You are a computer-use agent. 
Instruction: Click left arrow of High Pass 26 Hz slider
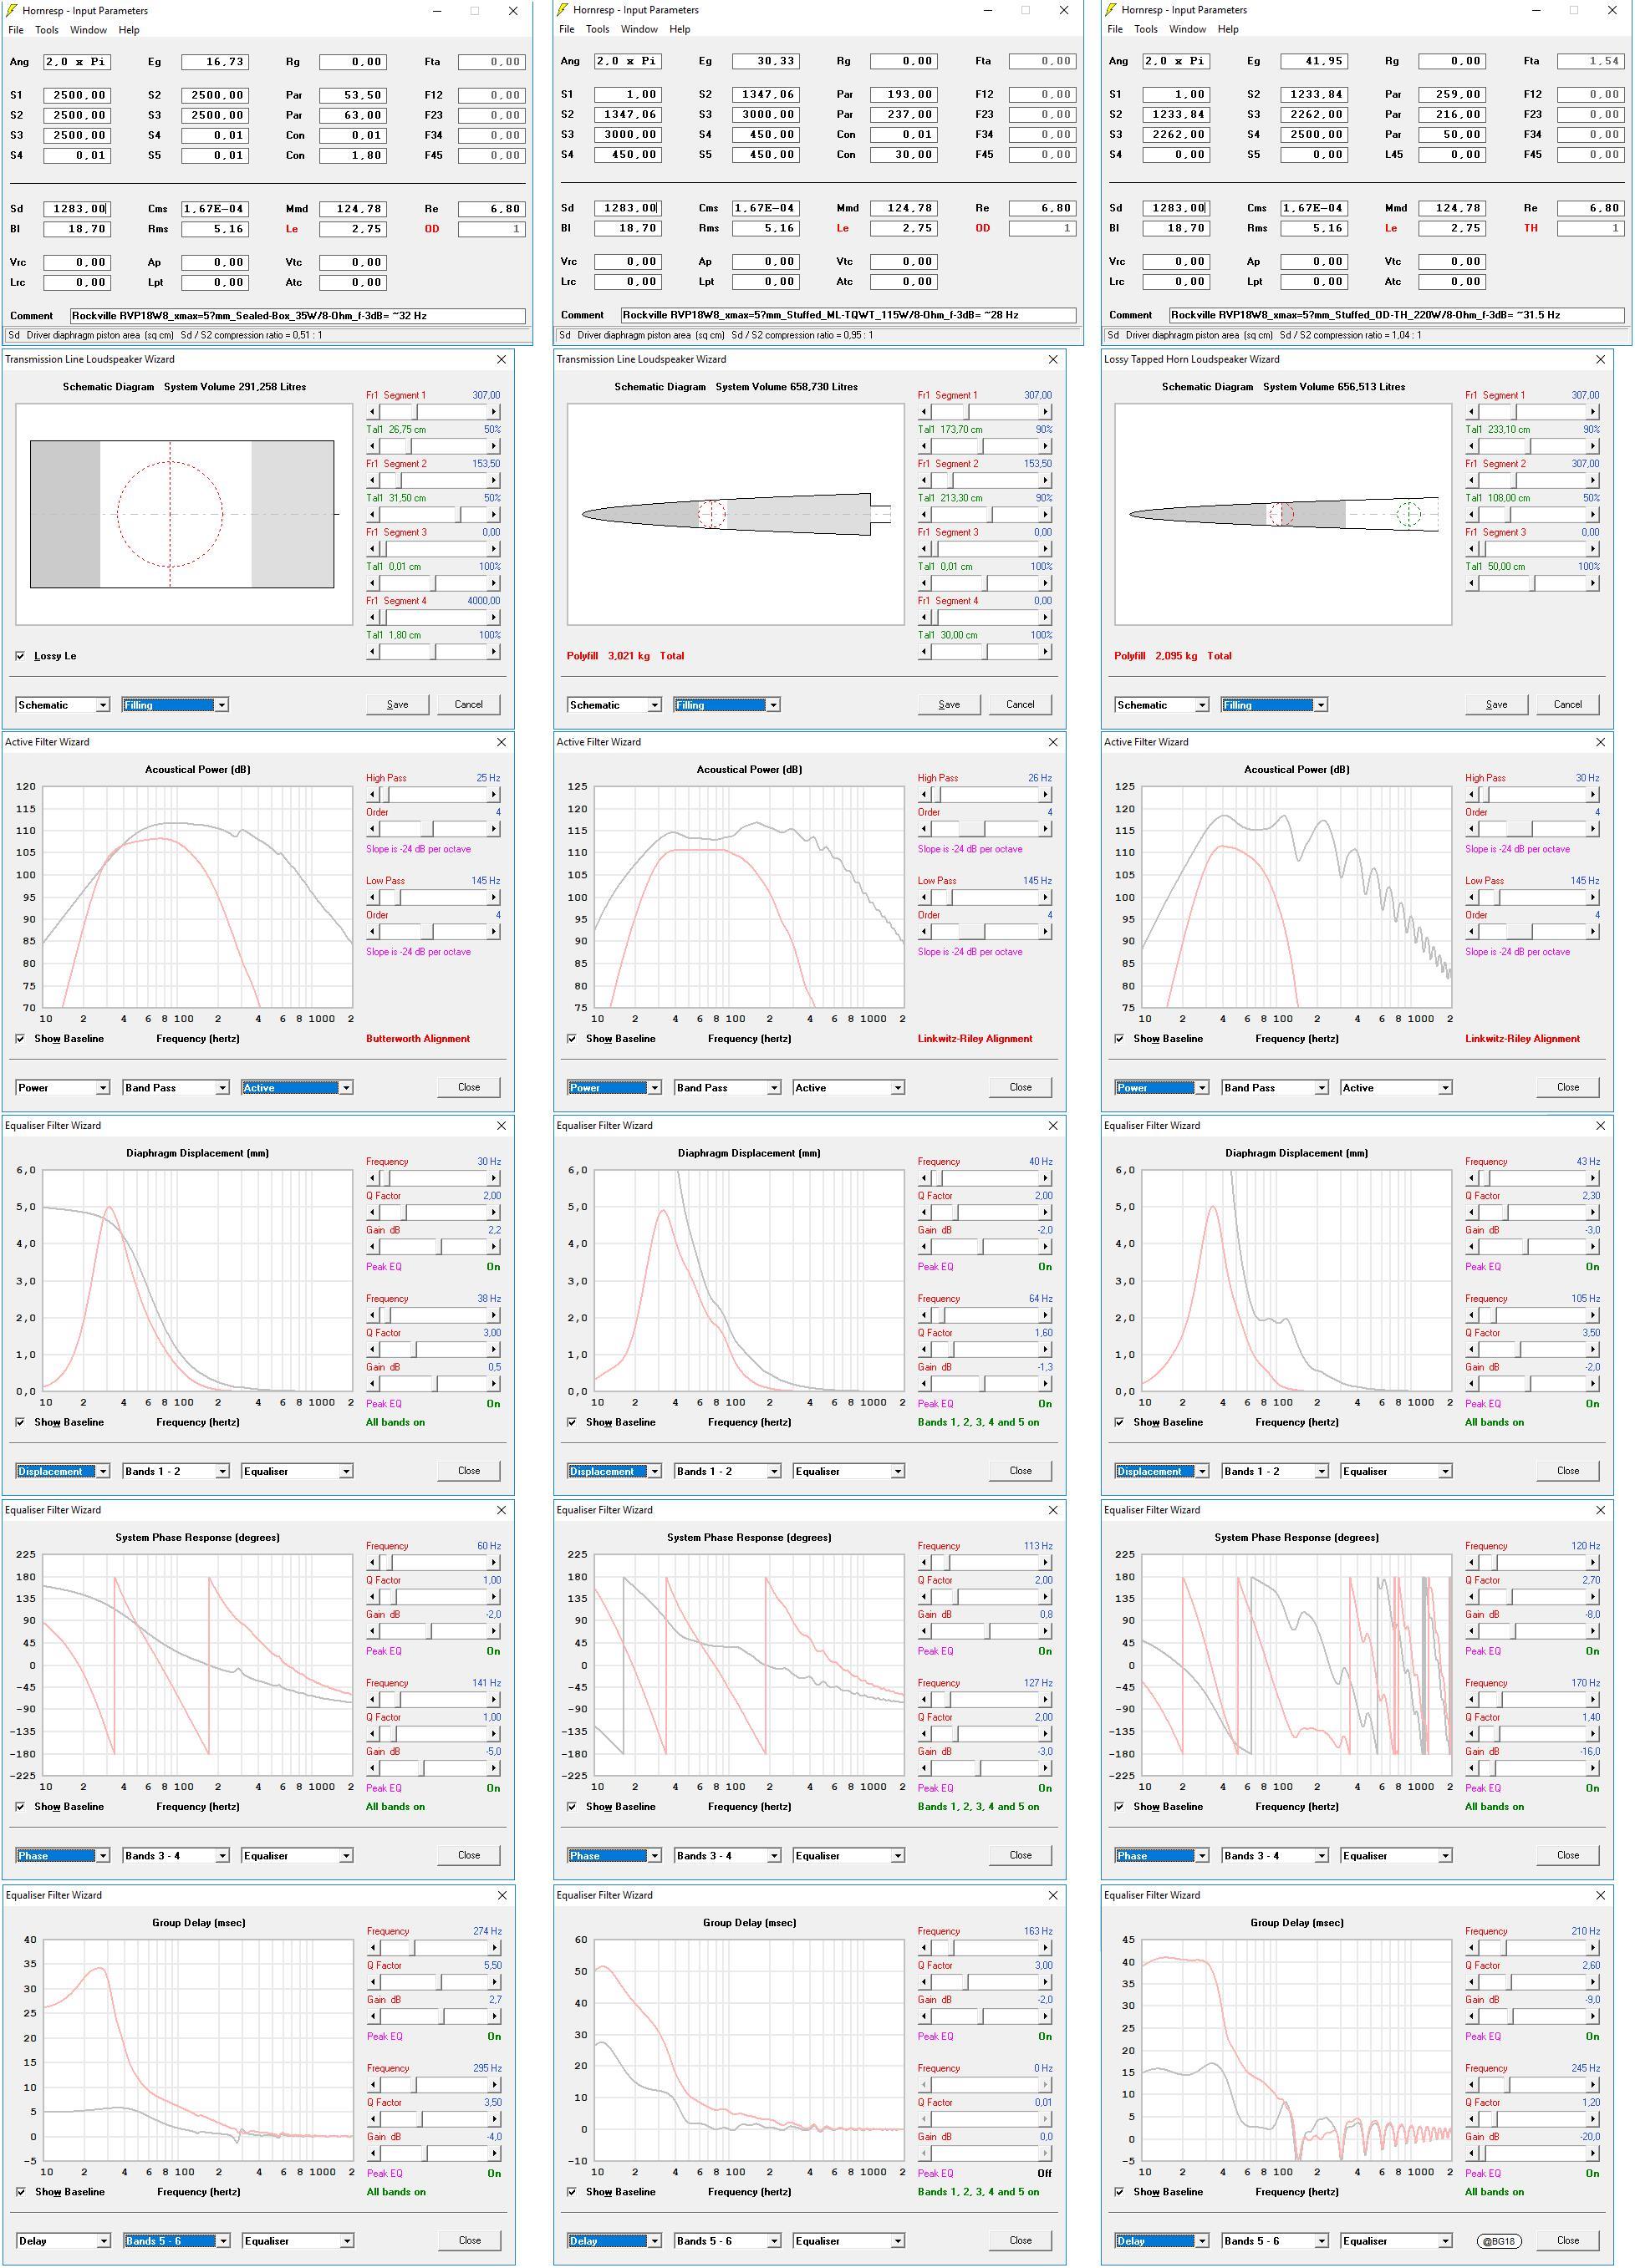pyautogui.click(x=924, y=794)
